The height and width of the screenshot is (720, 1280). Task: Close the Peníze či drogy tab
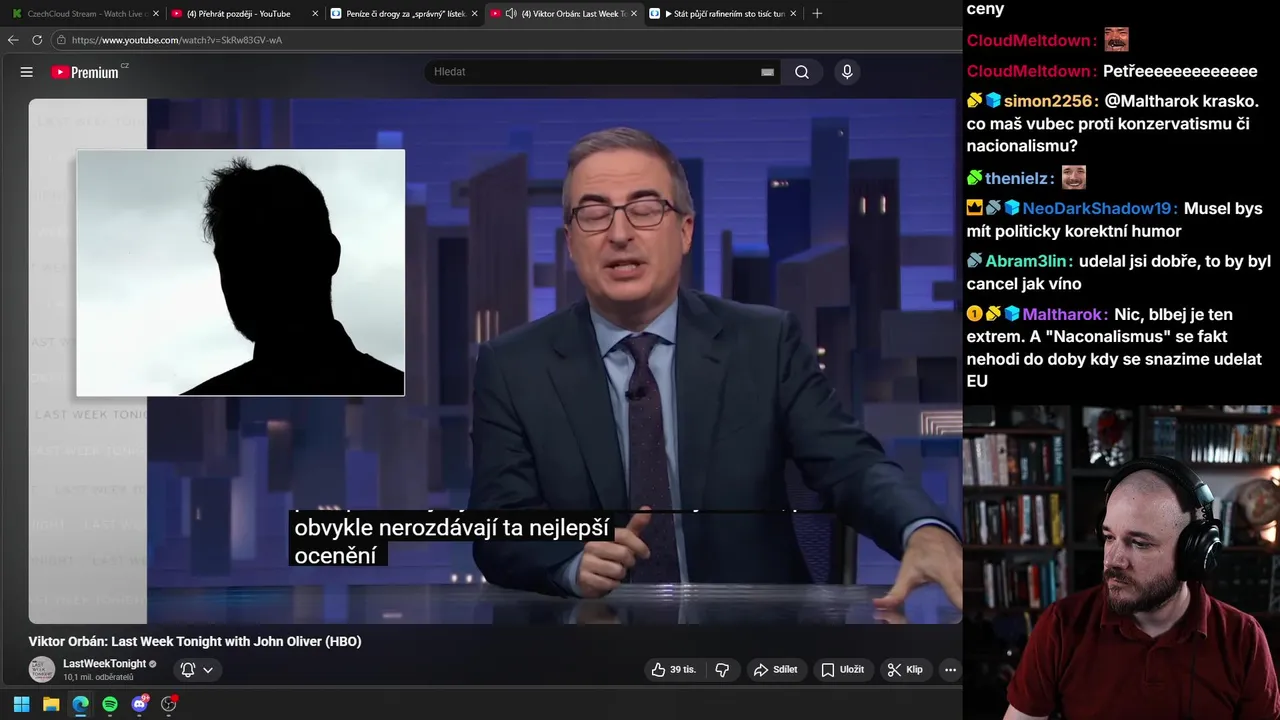click(x=474, y=14)
